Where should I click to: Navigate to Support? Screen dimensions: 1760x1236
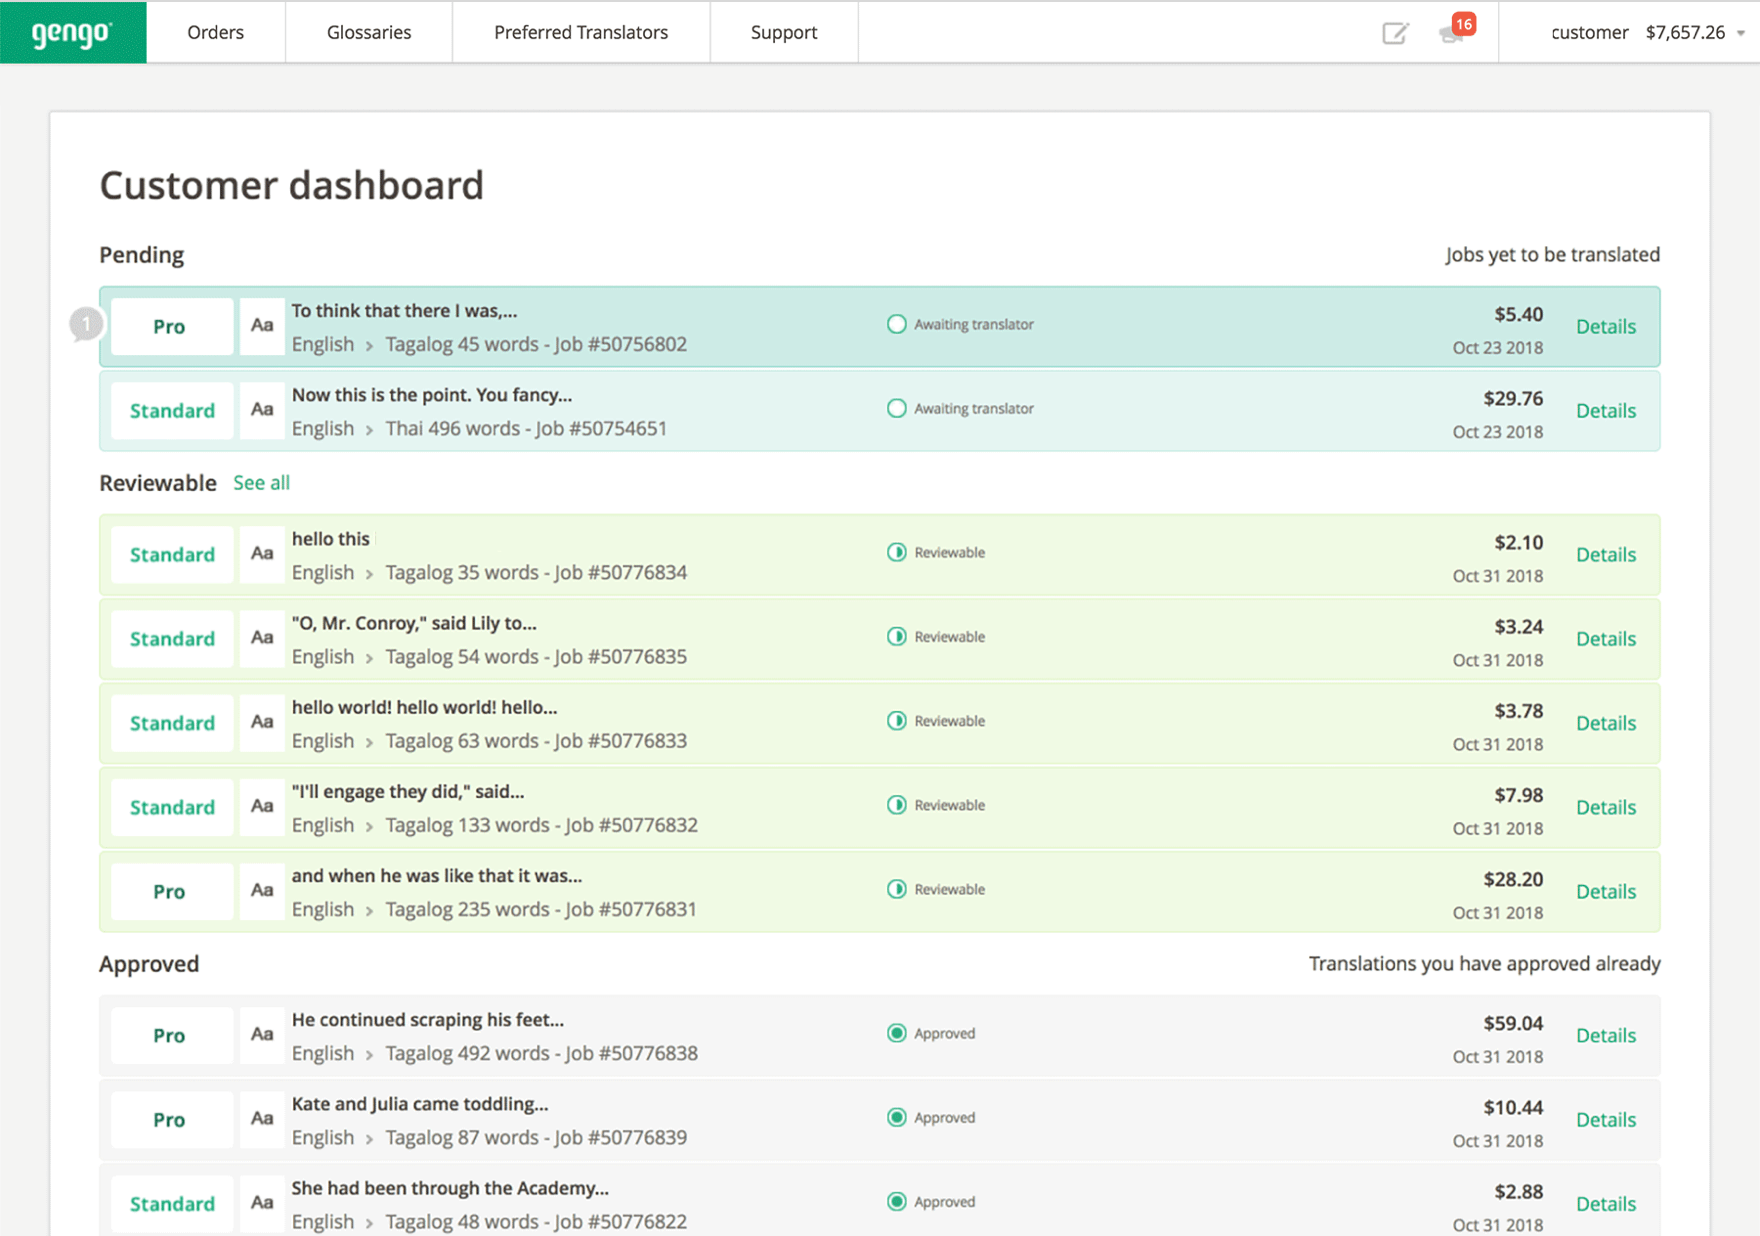click(783, 32)
